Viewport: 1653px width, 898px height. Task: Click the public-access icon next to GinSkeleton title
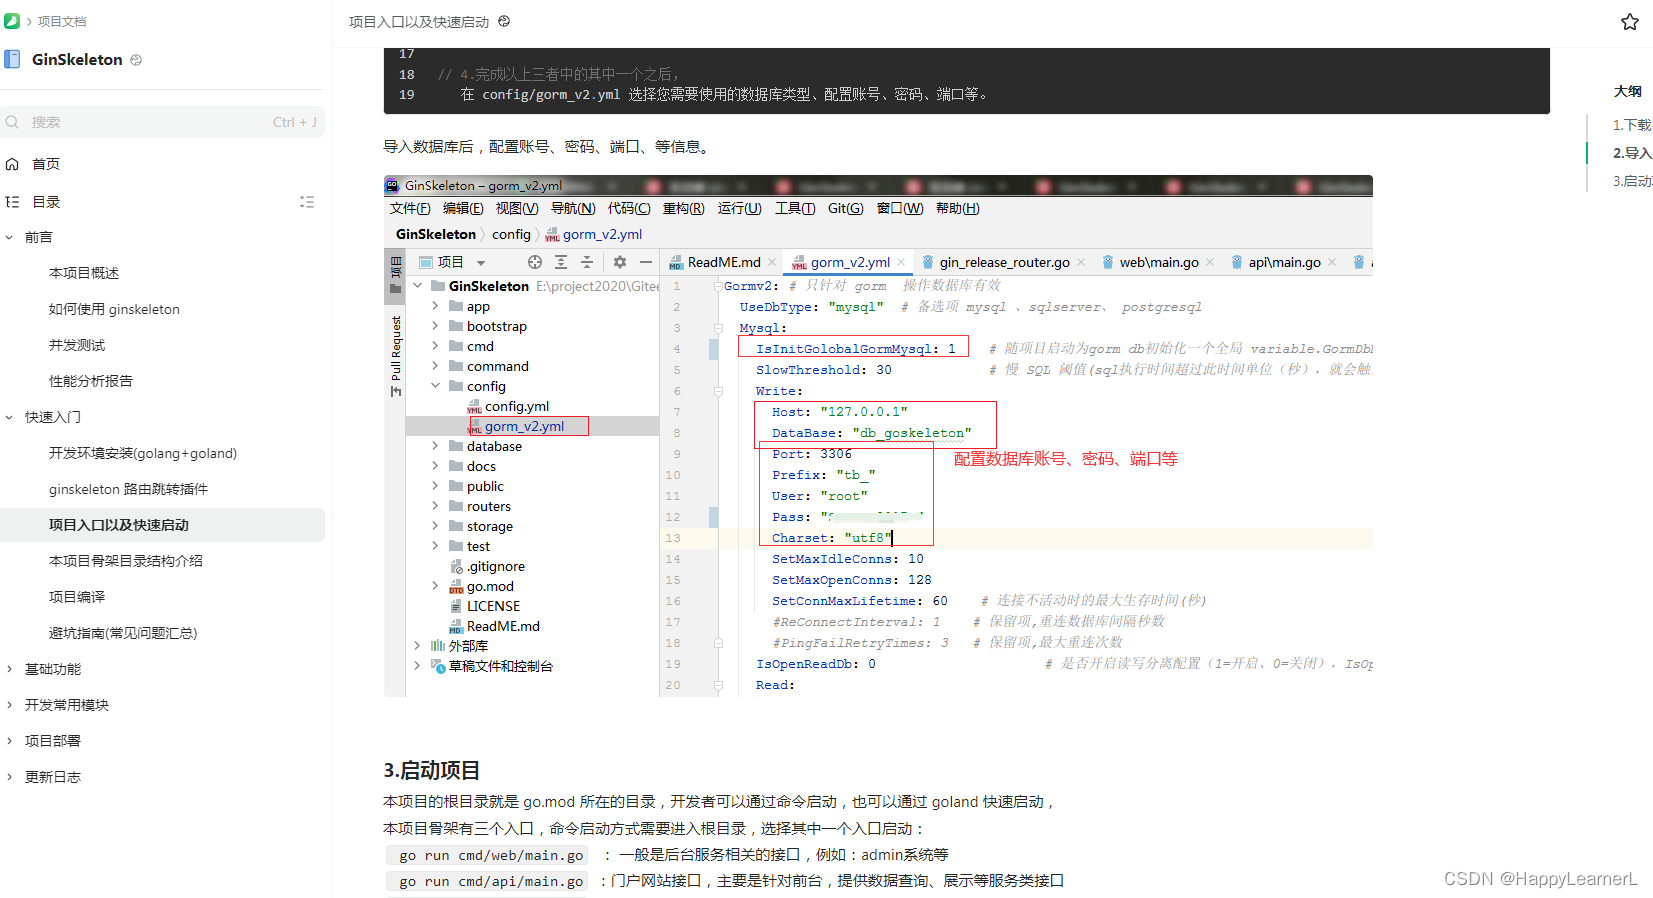coord(136,60)
